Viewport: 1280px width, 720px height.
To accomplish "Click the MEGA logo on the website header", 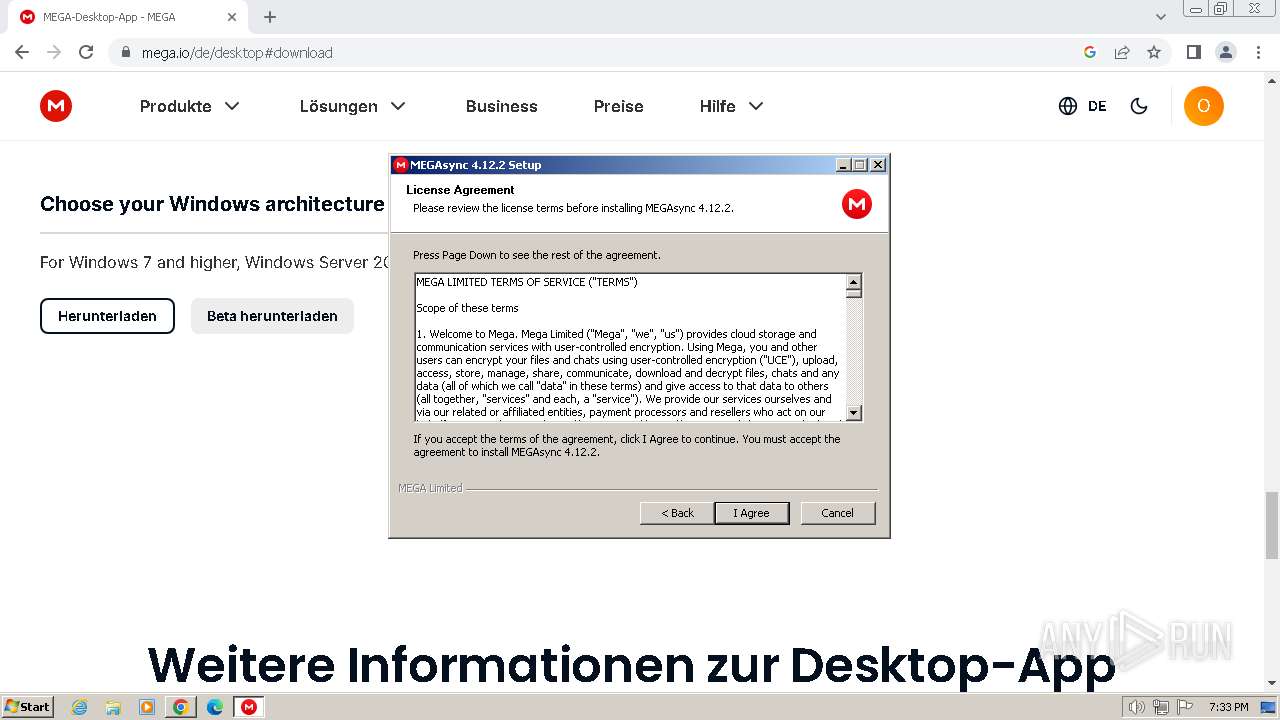I will pyautogui.click(x=56, y=106).
